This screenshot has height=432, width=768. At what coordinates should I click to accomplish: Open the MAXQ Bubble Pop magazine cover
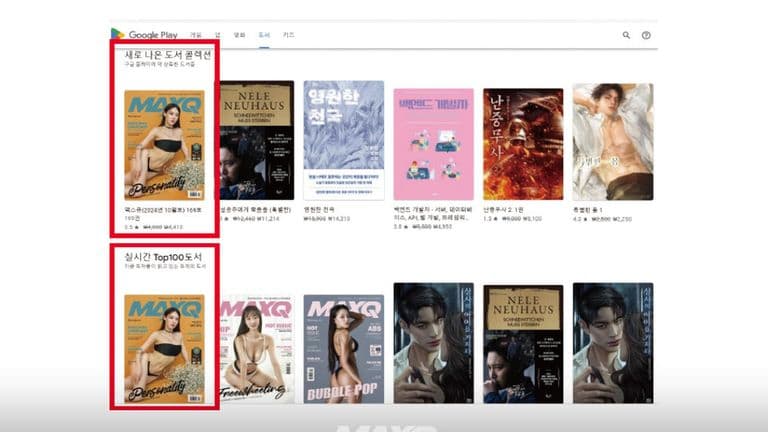(x=343, y=347)
